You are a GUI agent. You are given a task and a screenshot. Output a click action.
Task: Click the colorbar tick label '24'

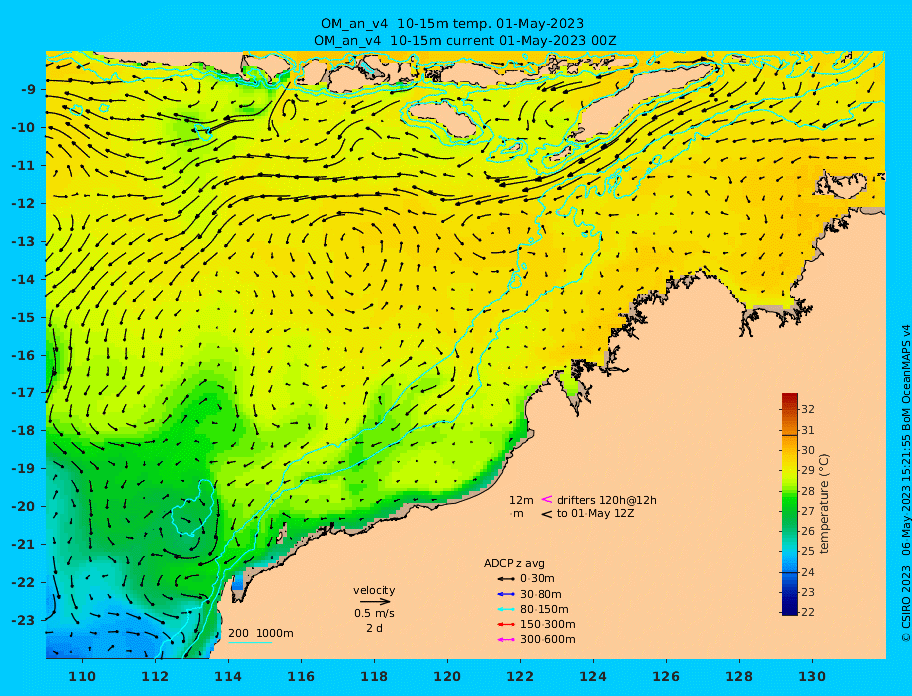coord(807,572)
